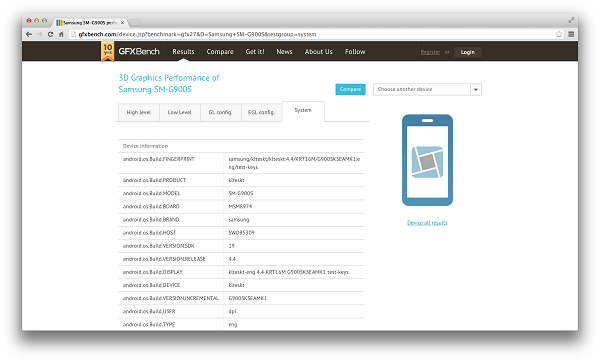
Task: Click the android.os.Build.MODEL label
Action: click(x=151, y=193)
